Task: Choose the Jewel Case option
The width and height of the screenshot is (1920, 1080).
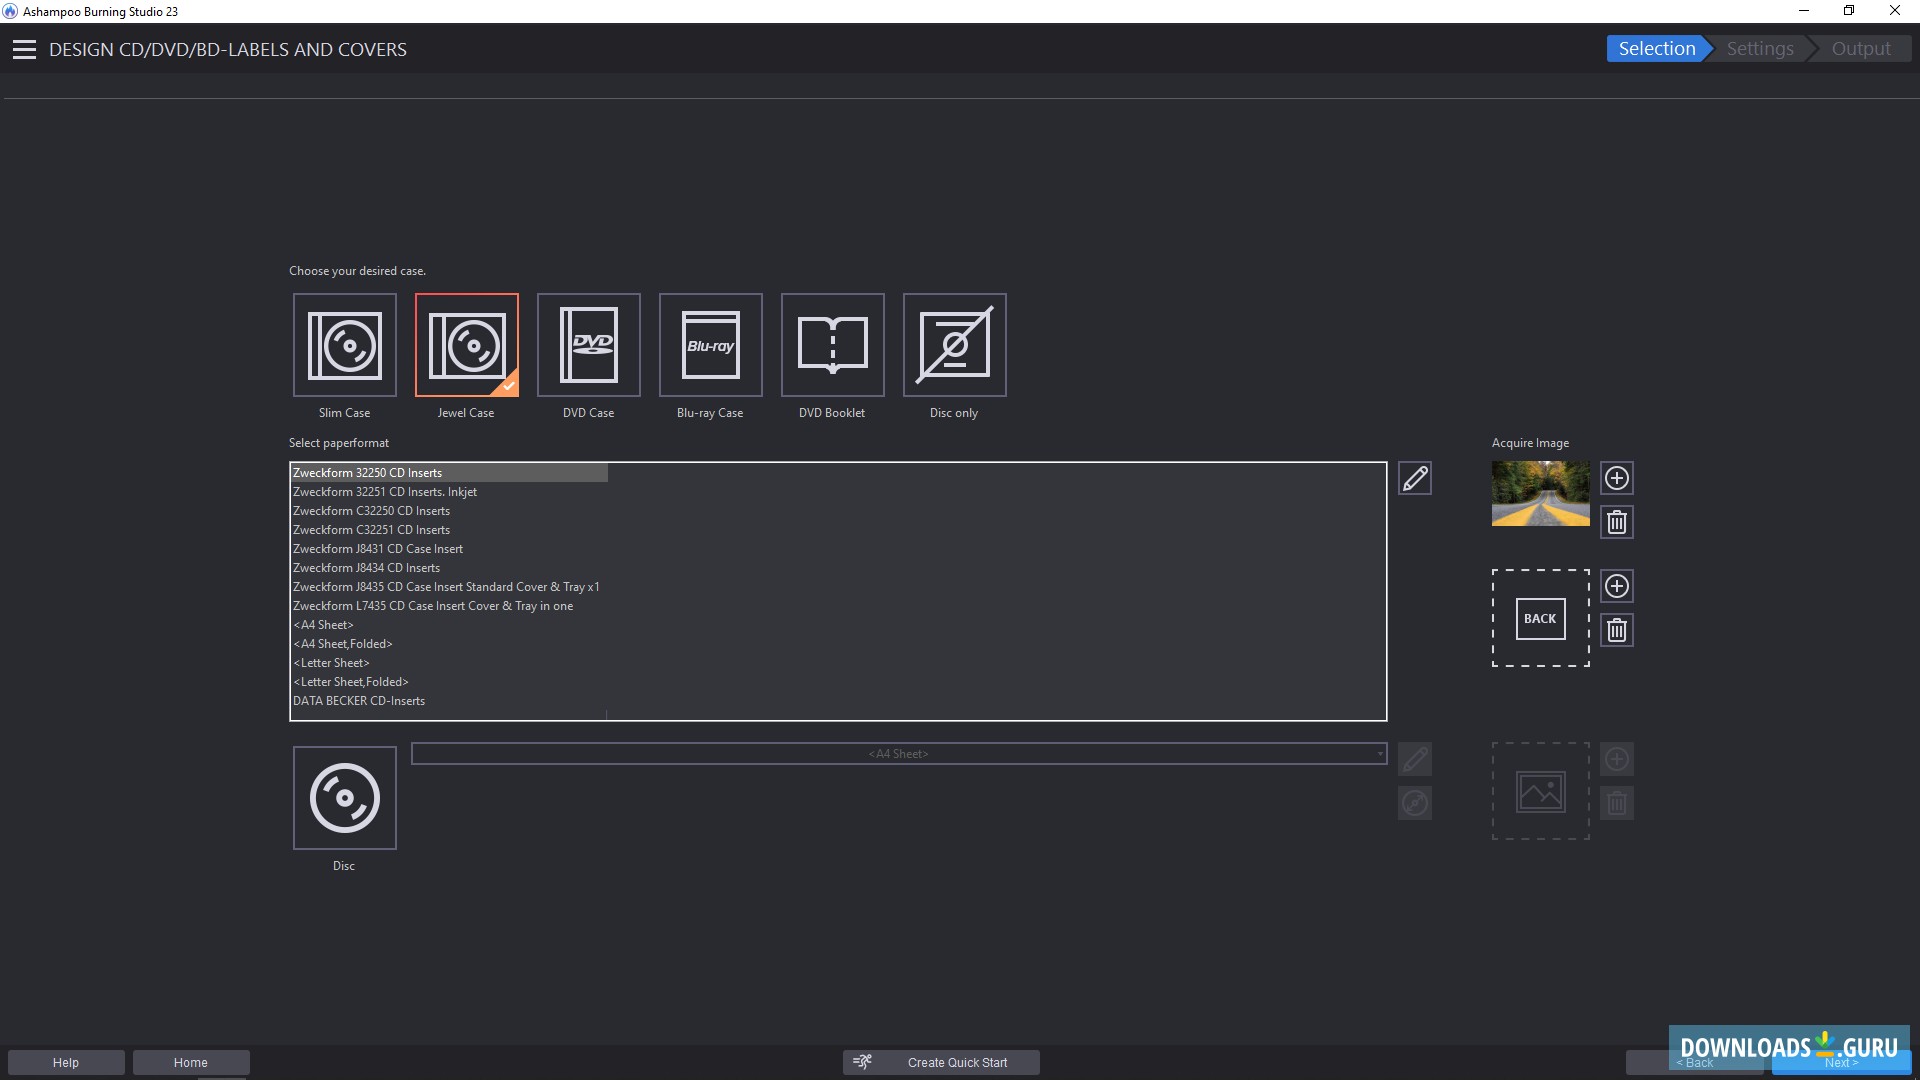Action: (467, 345)
